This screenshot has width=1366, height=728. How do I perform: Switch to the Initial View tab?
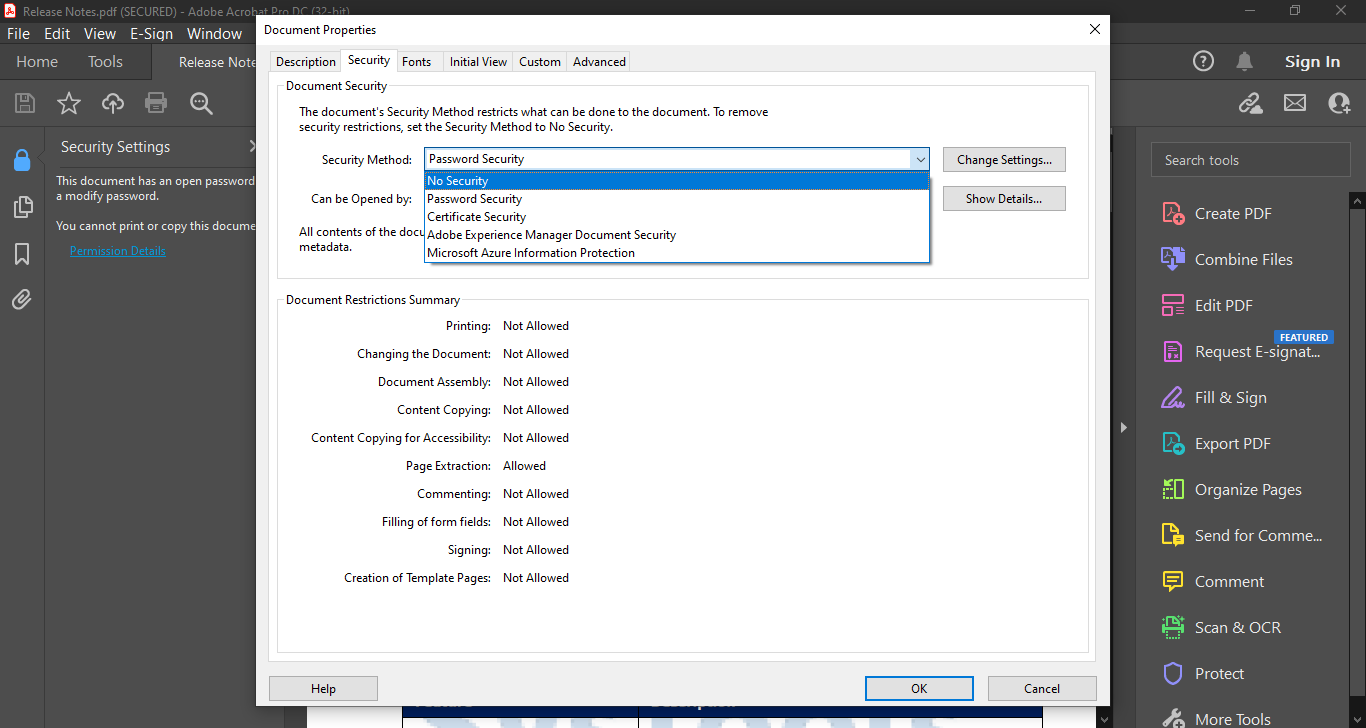pos(478,62)
